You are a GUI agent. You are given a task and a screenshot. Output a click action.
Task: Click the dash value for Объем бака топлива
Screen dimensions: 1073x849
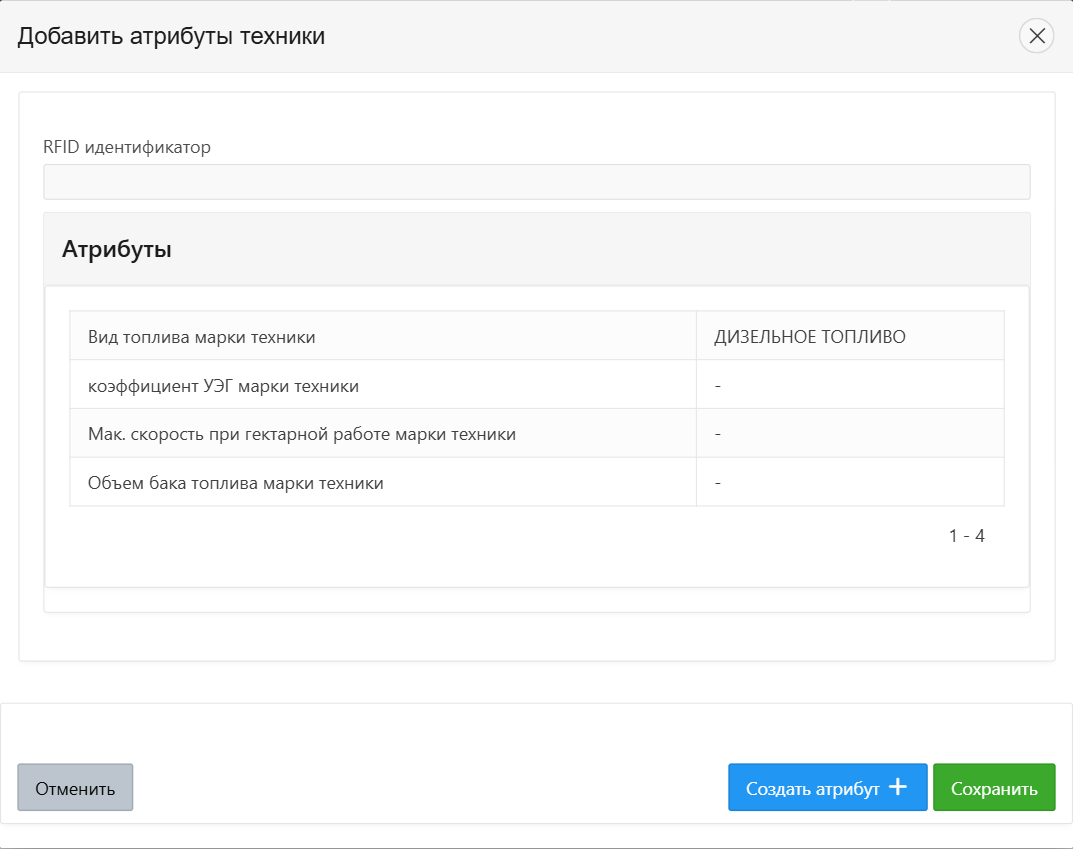pos(718,483)
